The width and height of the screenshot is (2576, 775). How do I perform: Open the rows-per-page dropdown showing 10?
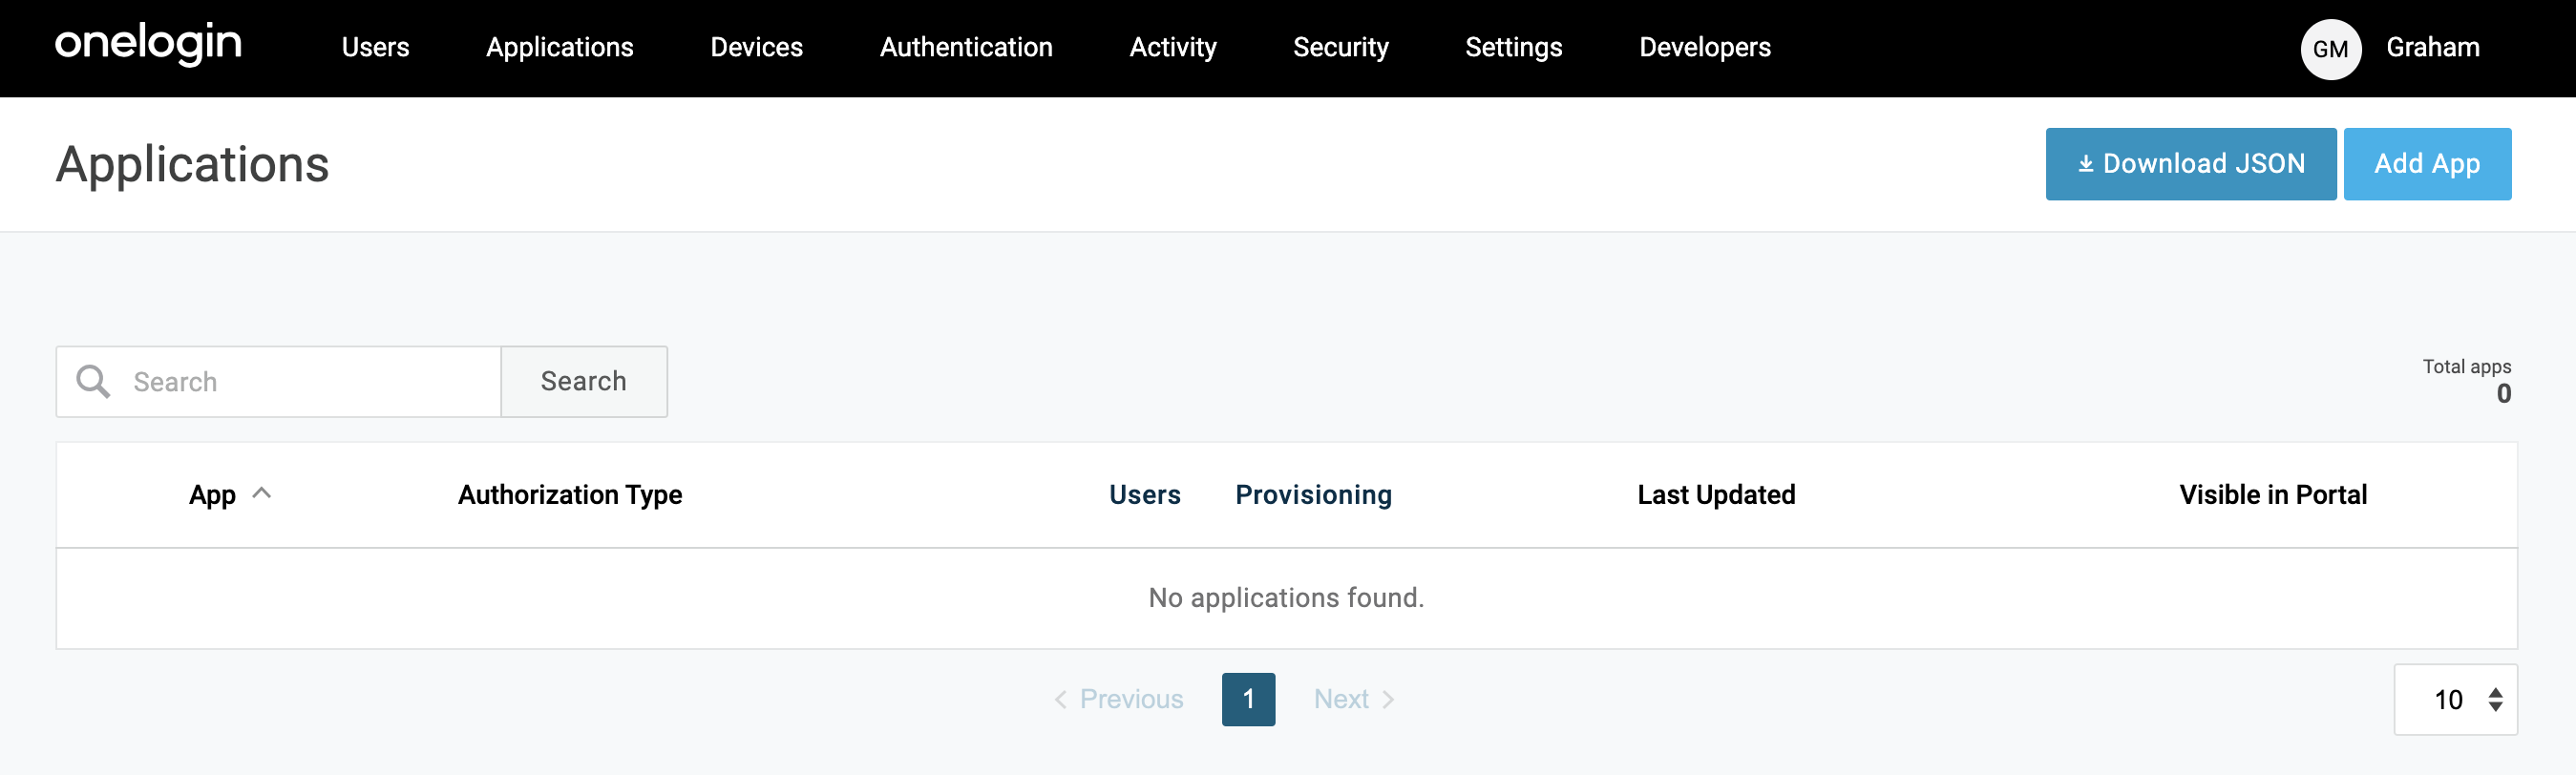click(2454, 699)
